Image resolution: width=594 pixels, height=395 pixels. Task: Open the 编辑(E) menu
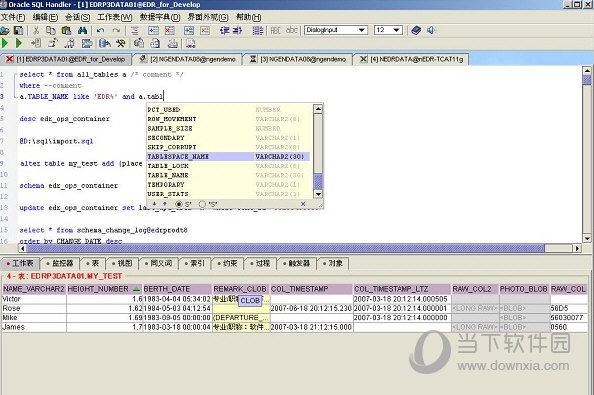point(45,17)
